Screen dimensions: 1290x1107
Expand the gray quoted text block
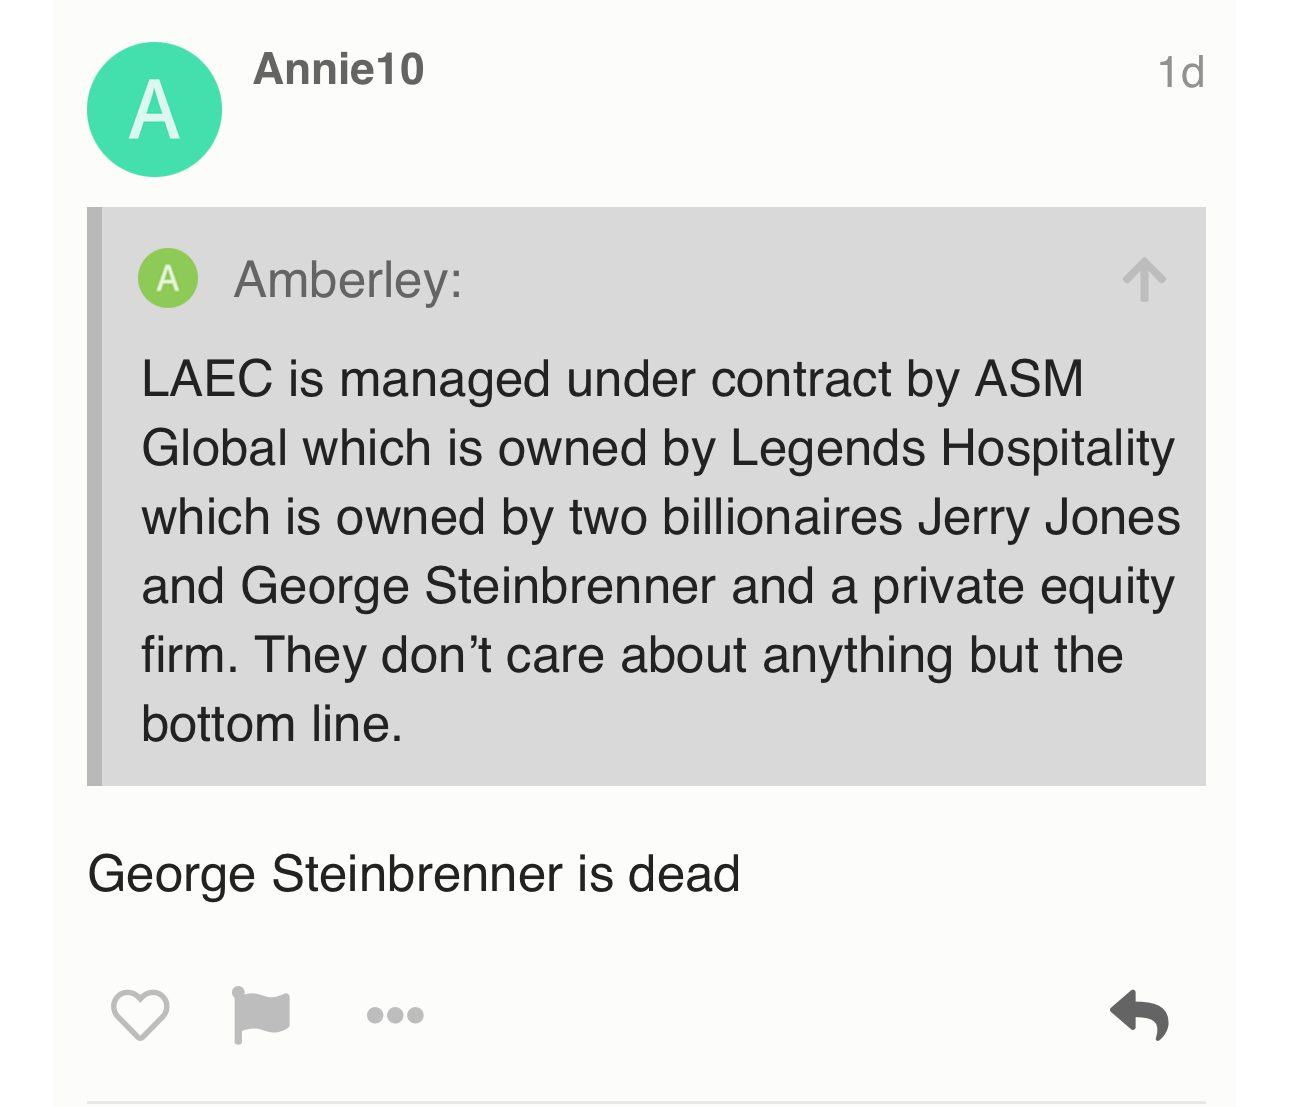[646, 496]
